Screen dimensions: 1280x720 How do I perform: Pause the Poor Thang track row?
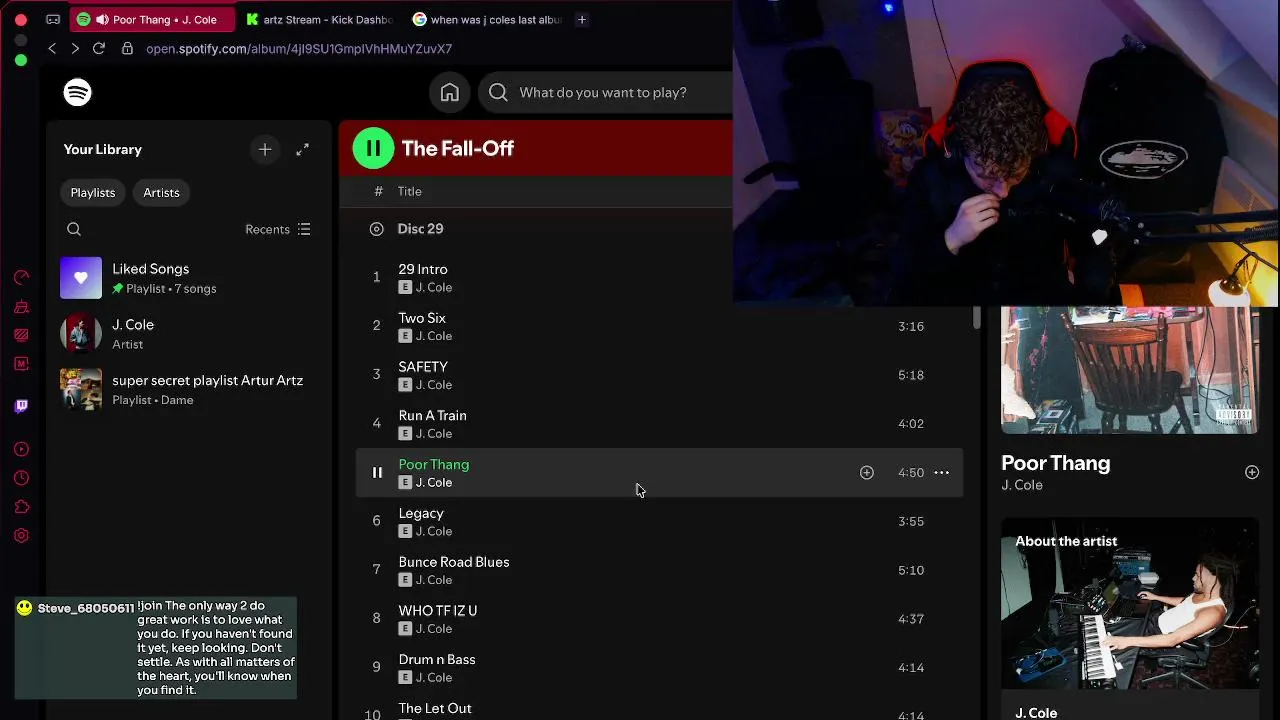pos(377,473)
